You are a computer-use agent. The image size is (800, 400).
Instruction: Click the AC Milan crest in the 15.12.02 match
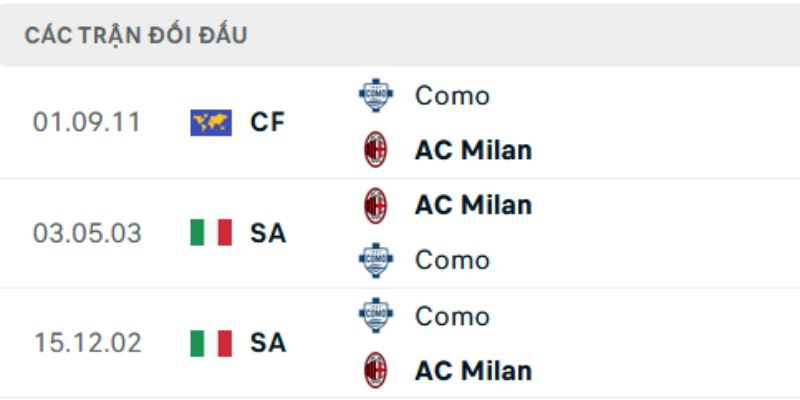(376, 370)
